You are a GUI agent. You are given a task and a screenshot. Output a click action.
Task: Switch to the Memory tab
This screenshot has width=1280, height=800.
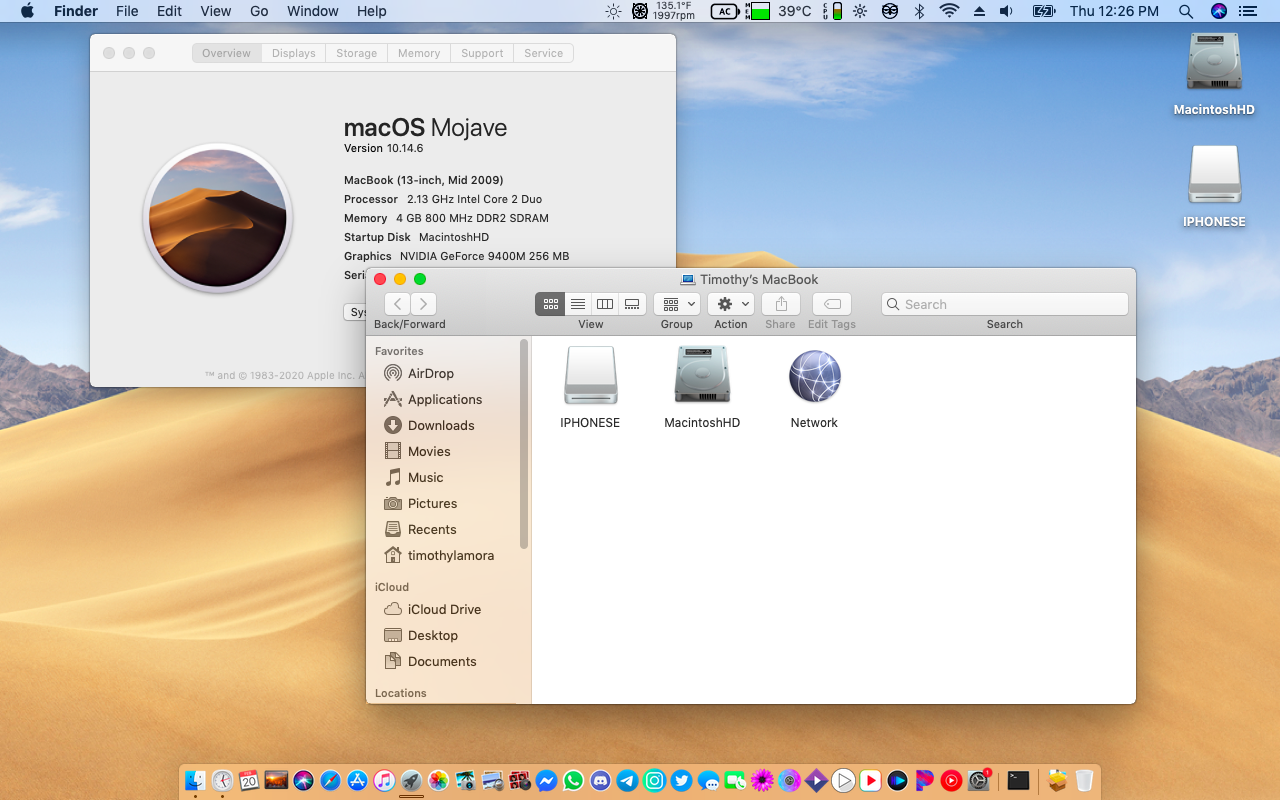[x=419, y=53]
